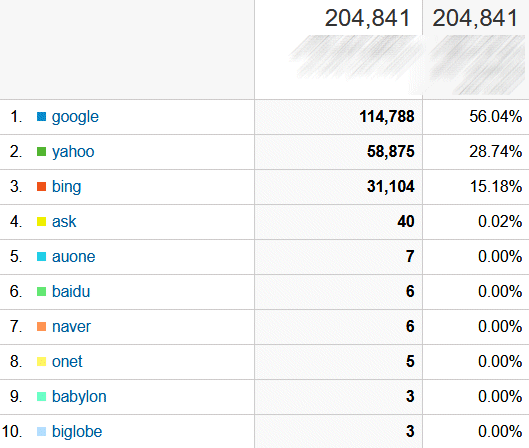The image size is (529, 448).
Task: Open the babylon source link
Action: point(79,397)
